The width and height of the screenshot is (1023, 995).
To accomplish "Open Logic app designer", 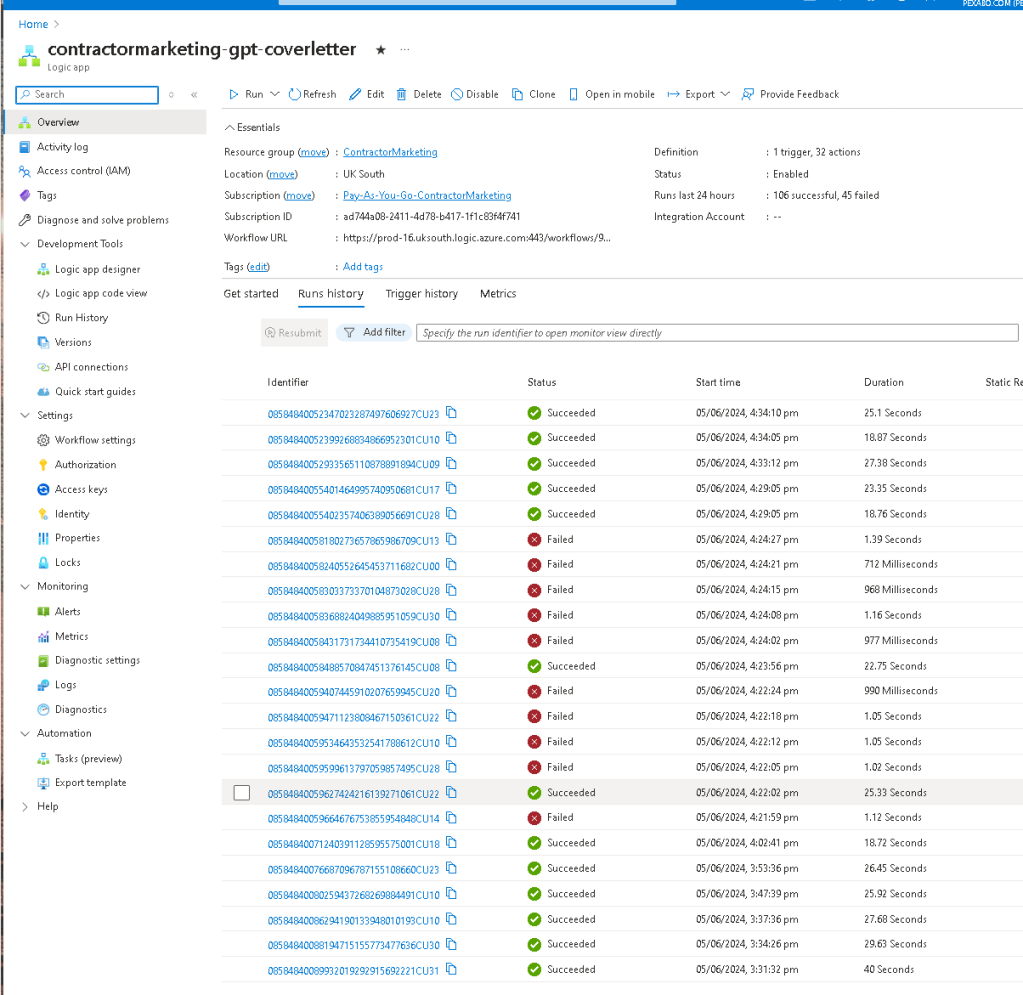I will [x=97, y=269].
